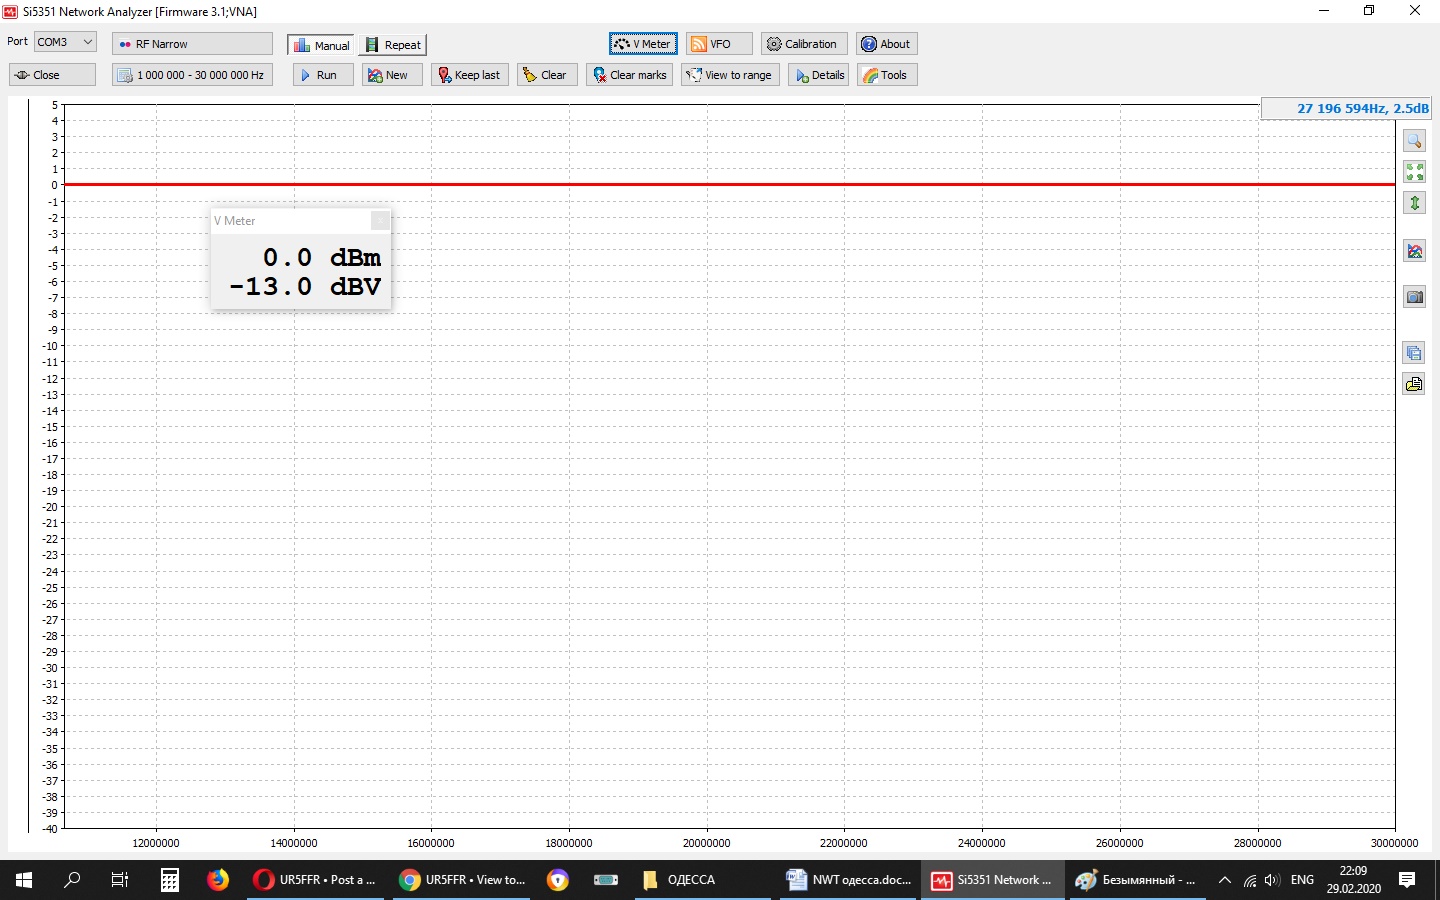Open the RF Narrow mode selector
1440x900 pixels.
click(192, 44)
